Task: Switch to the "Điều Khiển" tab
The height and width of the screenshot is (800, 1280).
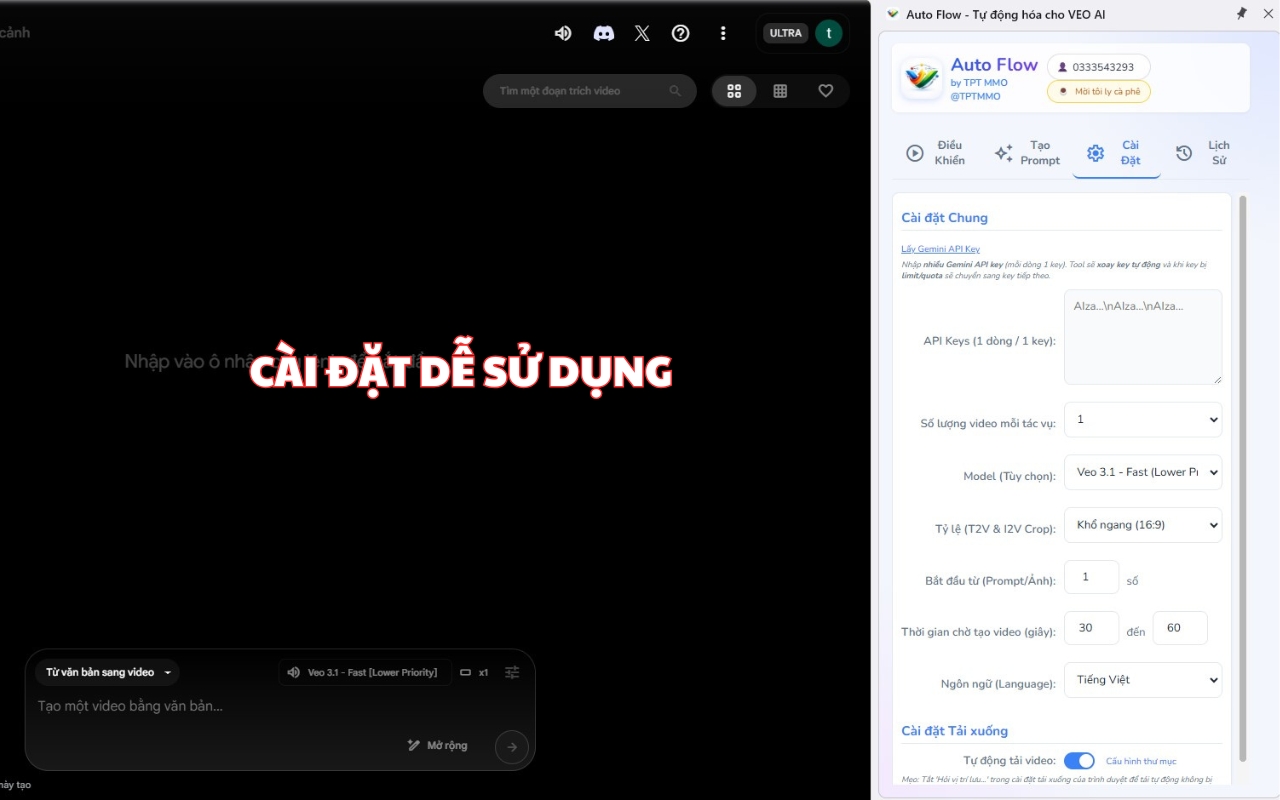Action: point(937,153)
